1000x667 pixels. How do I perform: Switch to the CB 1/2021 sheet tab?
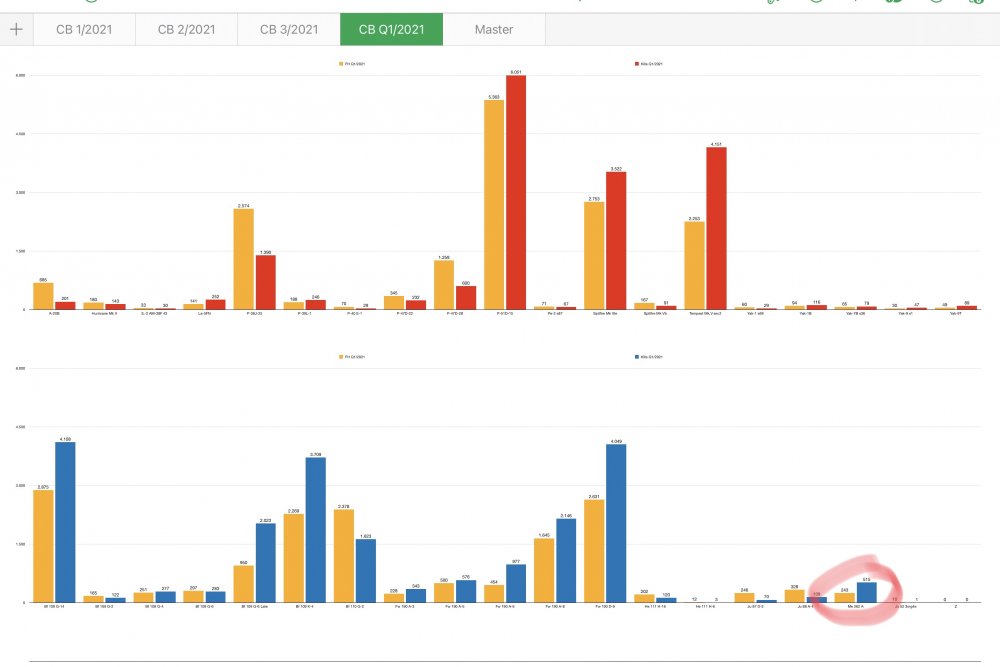coord(84,29)
